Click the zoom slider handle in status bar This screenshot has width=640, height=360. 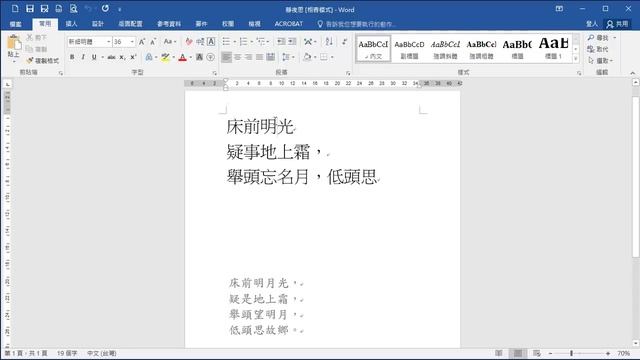tap(571, 353)
